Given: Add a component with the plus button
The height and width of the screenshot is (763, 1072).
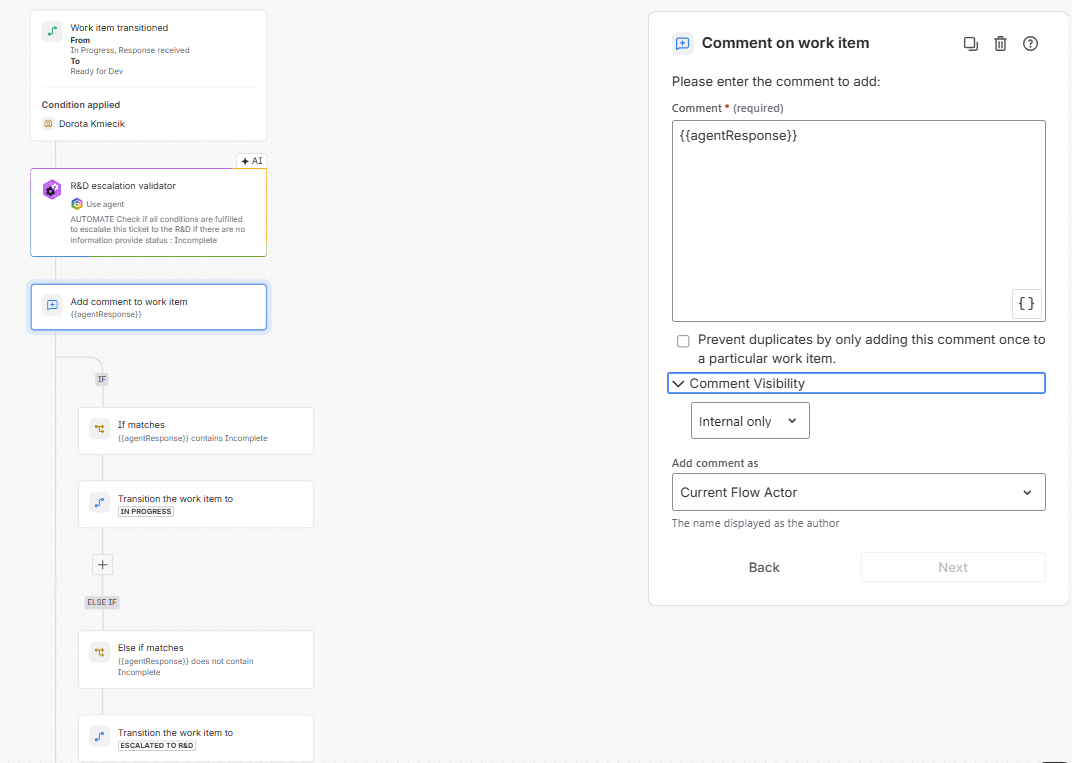Looking at the screenshot, I should [x=103, y=565].
